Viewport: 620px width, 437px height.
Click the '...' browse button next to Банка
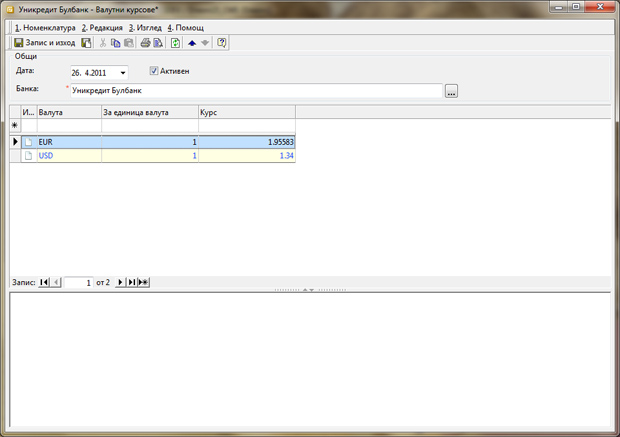click(451, 91)
